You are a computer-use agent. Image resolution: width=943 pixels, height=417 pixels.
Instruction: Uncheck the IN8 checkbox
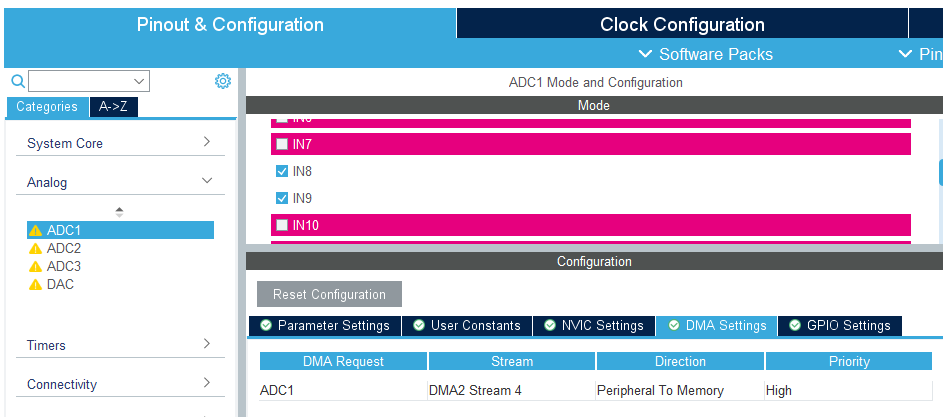(x=281, y=171)
